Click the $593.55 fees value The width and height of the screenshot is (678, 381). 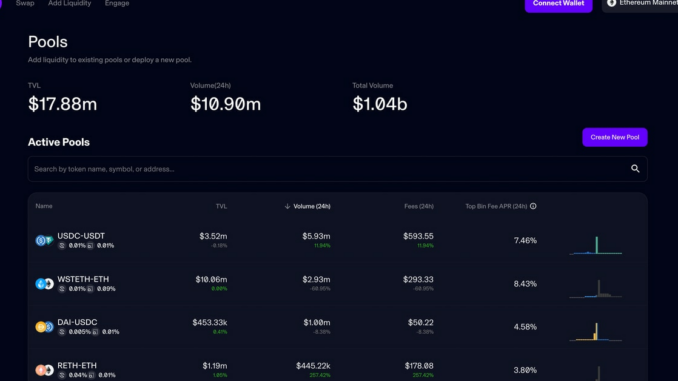click(418, 236)
